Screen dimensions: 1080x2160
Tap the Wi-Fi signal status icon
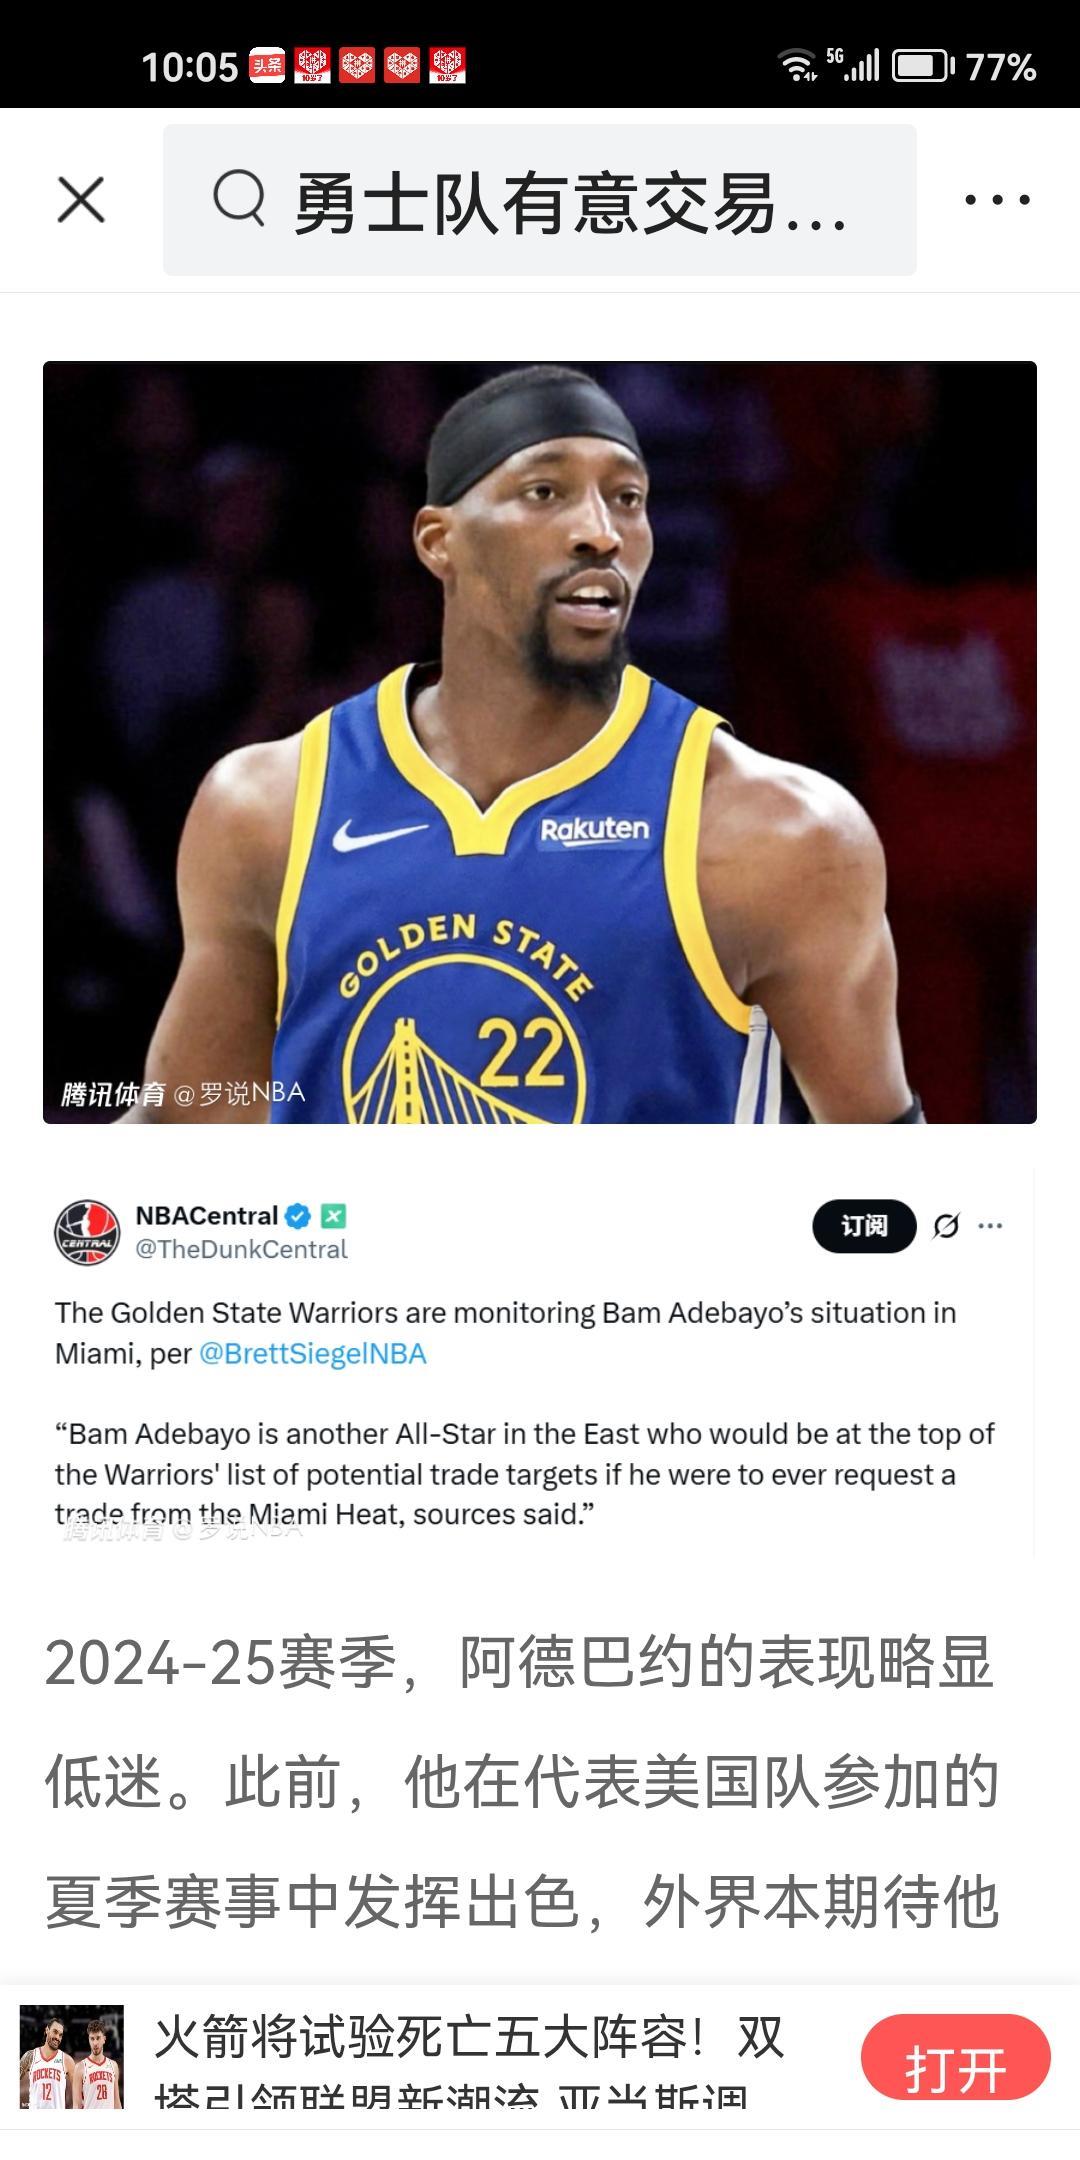[797, 65]
